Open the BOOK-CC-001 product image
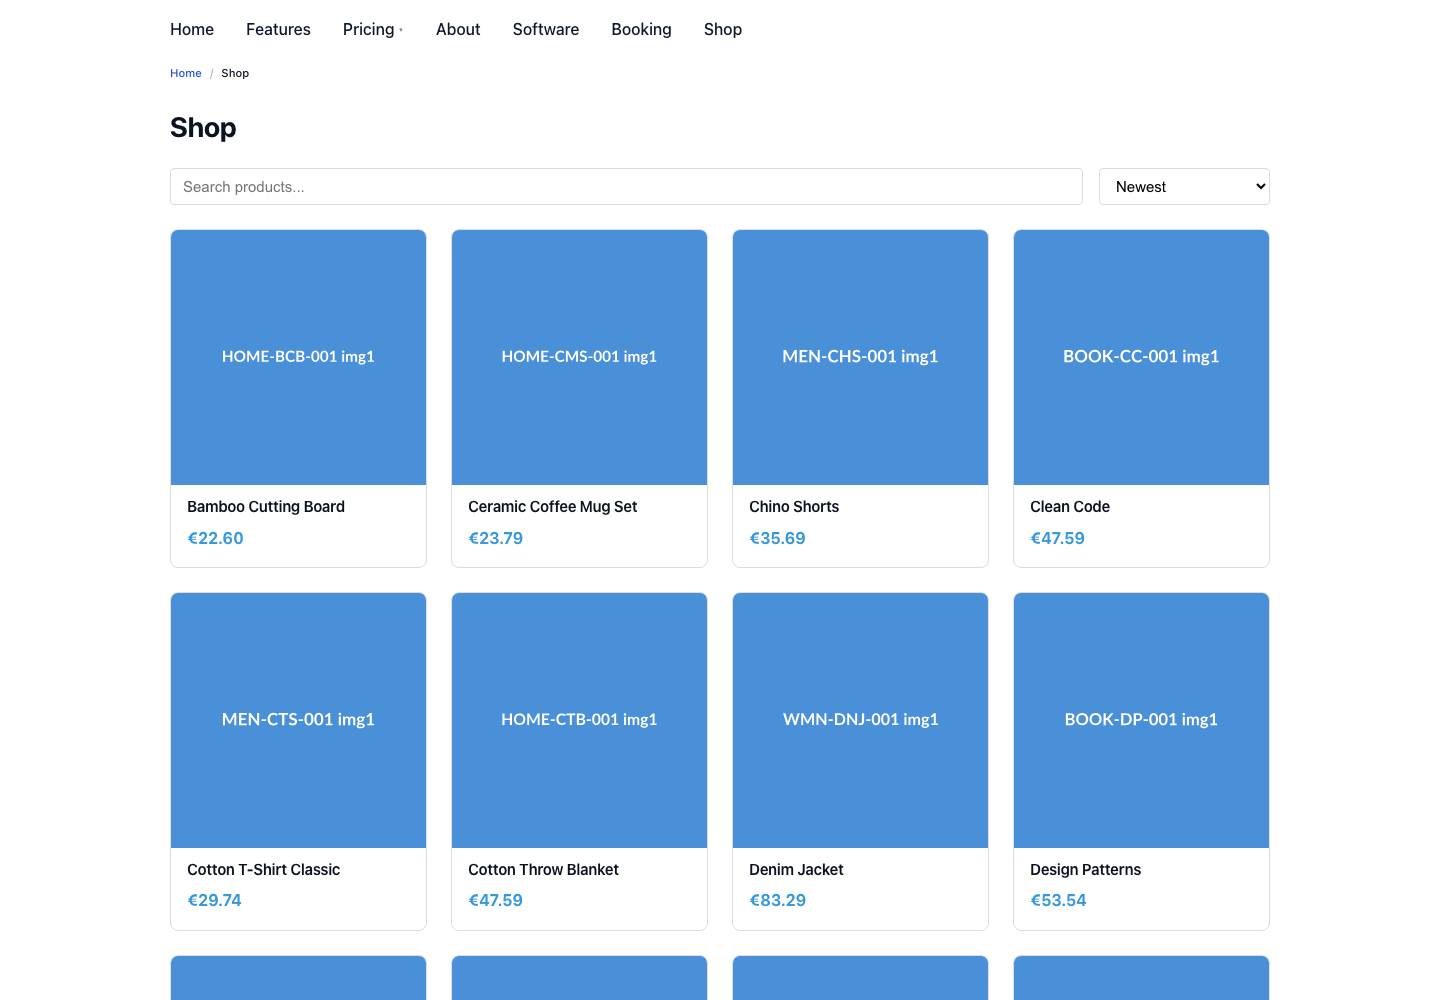 (1141, 358)
